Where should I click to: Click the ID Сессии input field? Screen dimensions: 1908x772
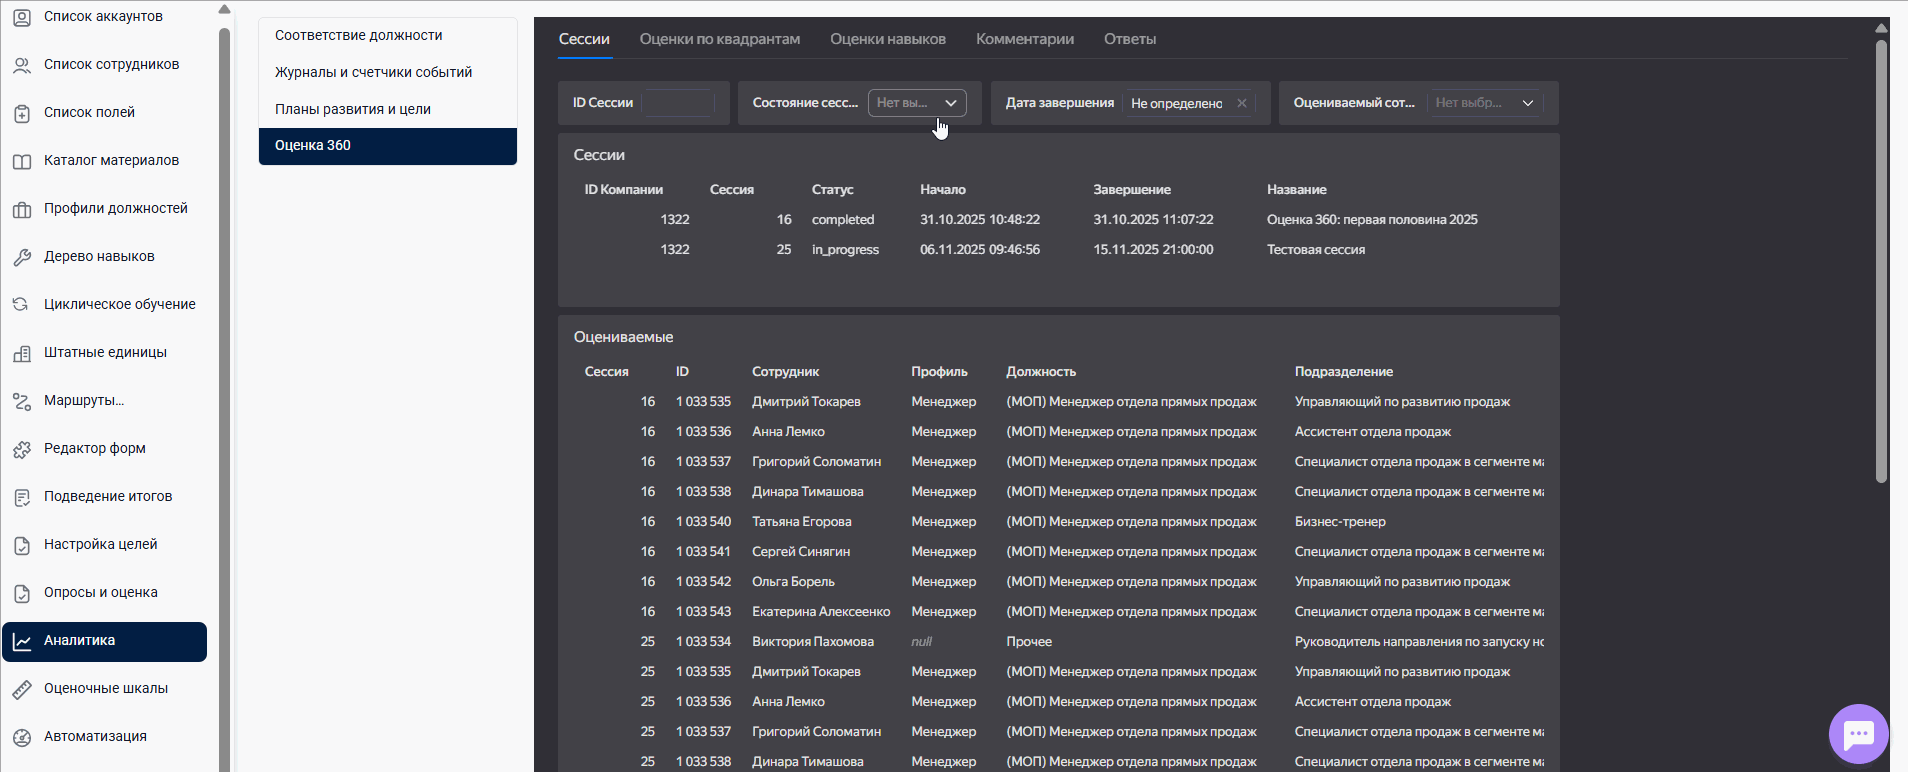pyautogui.click(x=678, y=103)
